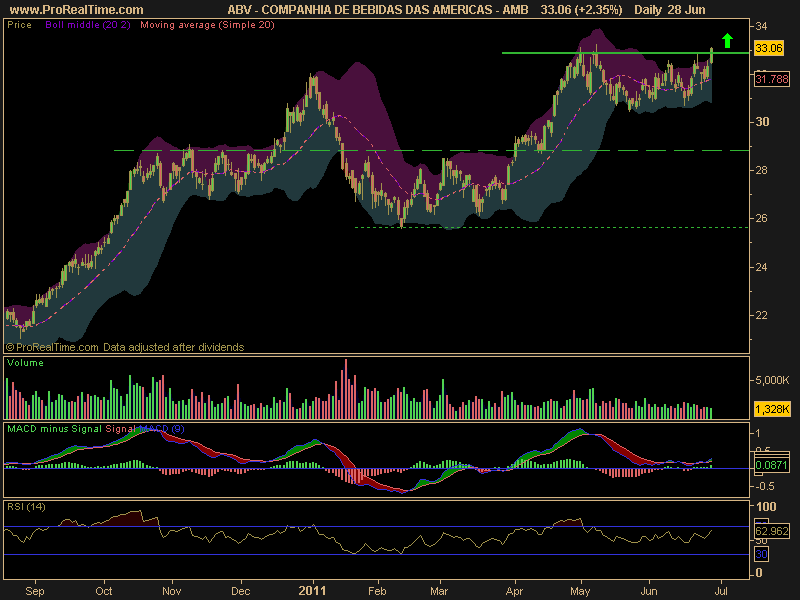Click the pink 31.788 moving average tag
Image resolution: width=800 pixels, height=600 pixels.
click(772, 79)
